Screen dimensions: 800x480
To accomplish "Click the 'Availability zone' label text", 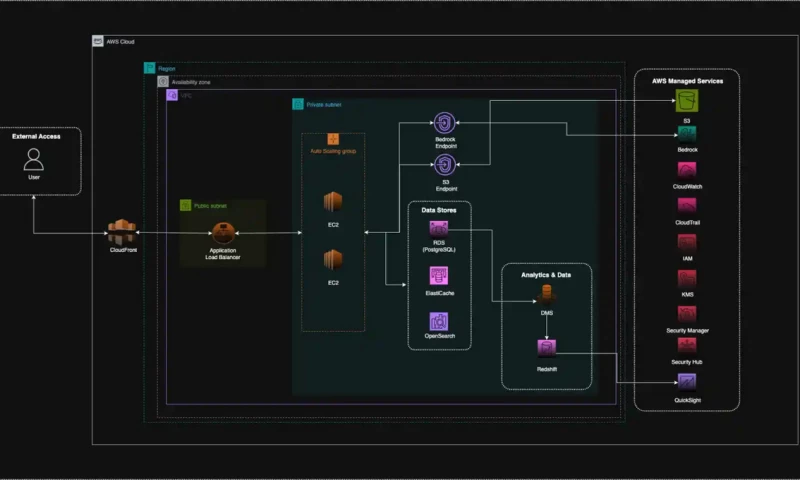I will point(191,82).
